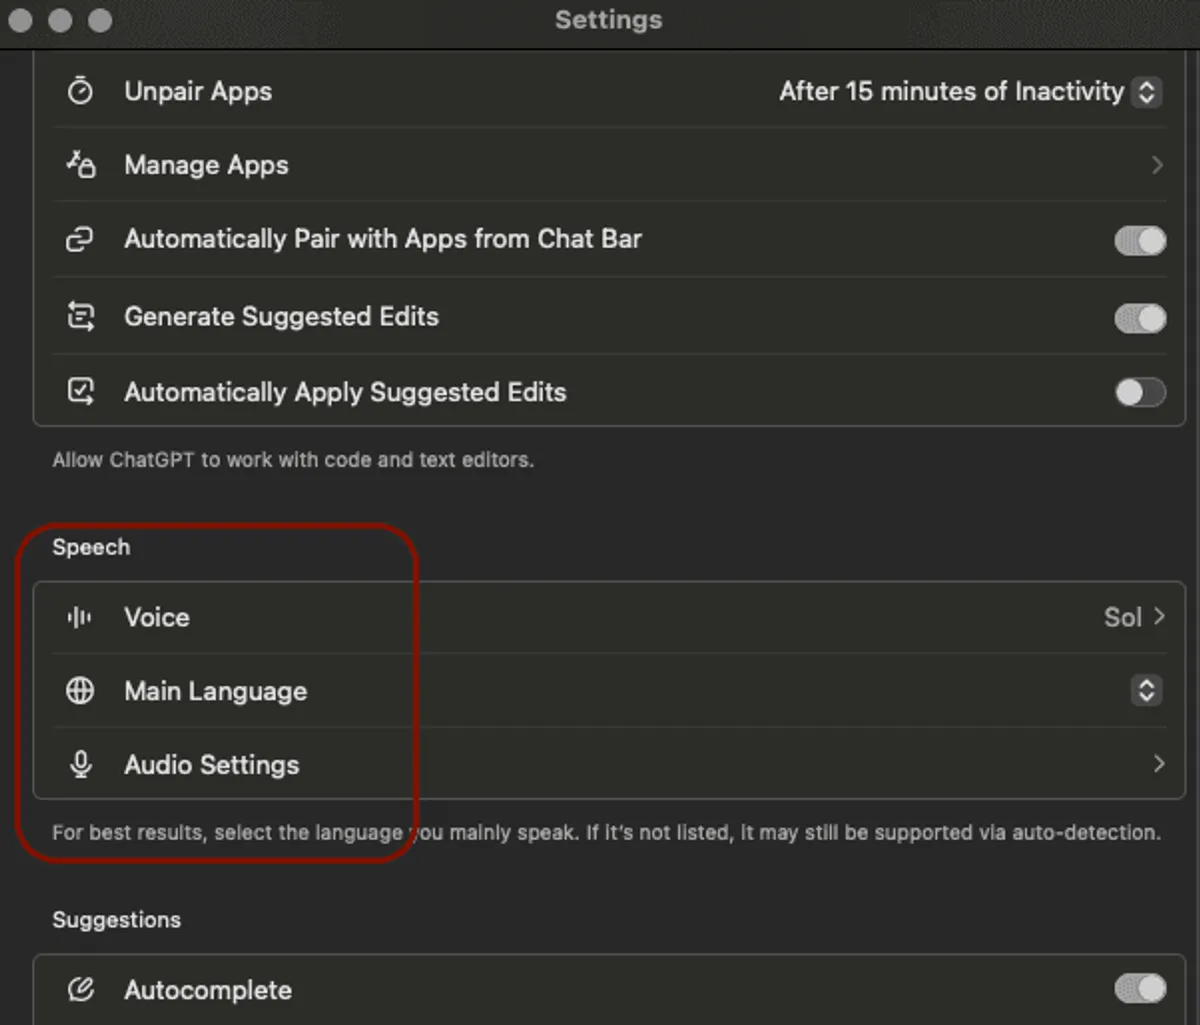1200x1025 pixels.
Task: Disable Automatically Pair with Apps from Chat Bar
Action: click(x=1140, y=241)
